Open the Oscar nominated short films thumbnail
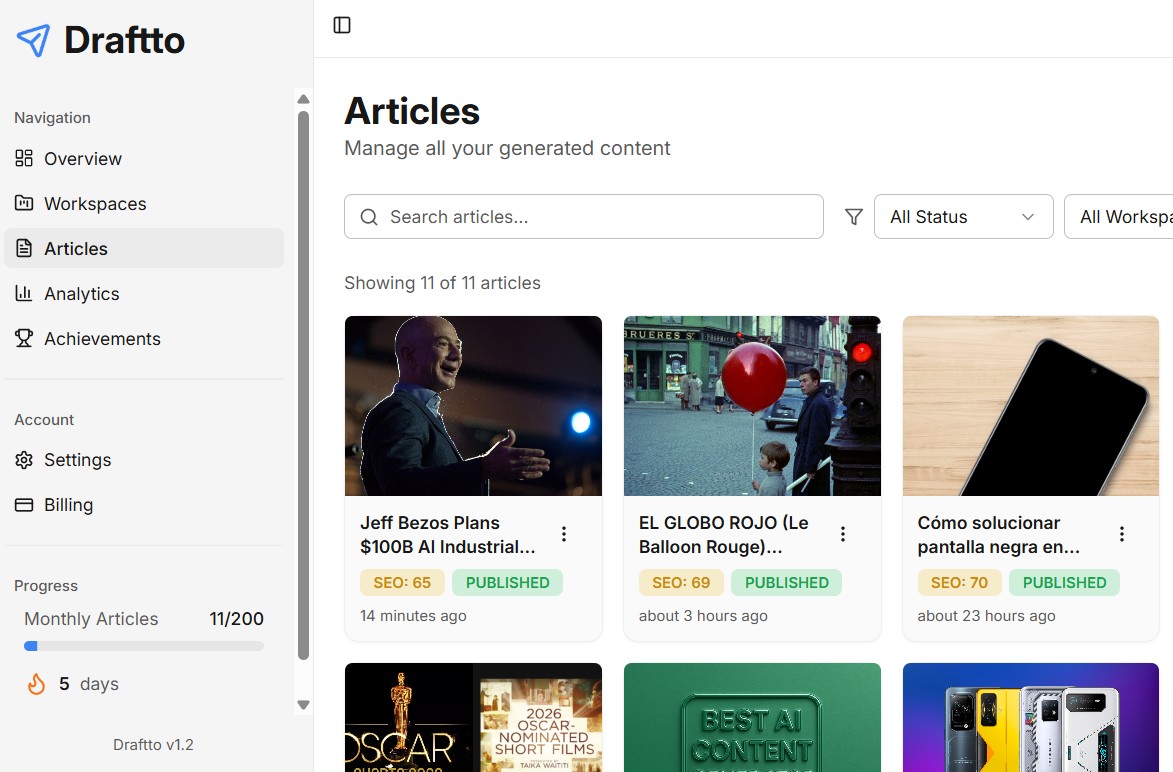Viewport: 1173px width, 772px height. (x=474, y=717)
